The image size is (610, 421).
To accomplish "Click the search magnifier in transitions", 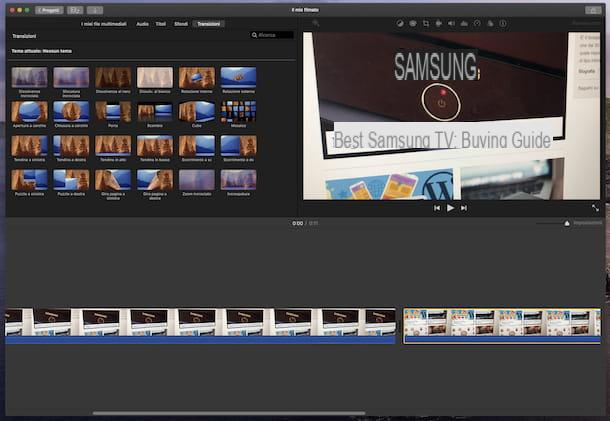I will tap(254, 35).
